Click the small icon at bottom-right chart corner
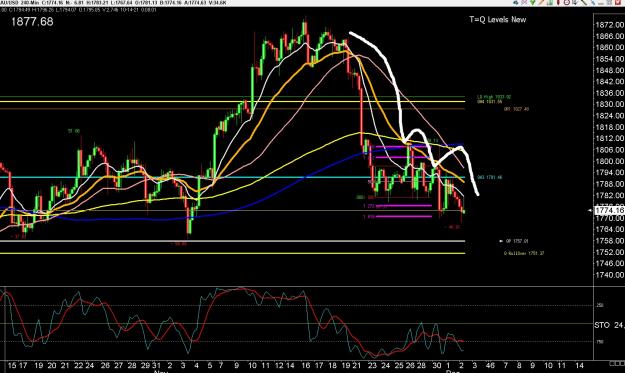The height and width of the screenshot is (373, 625). click(x=617, y=363)
